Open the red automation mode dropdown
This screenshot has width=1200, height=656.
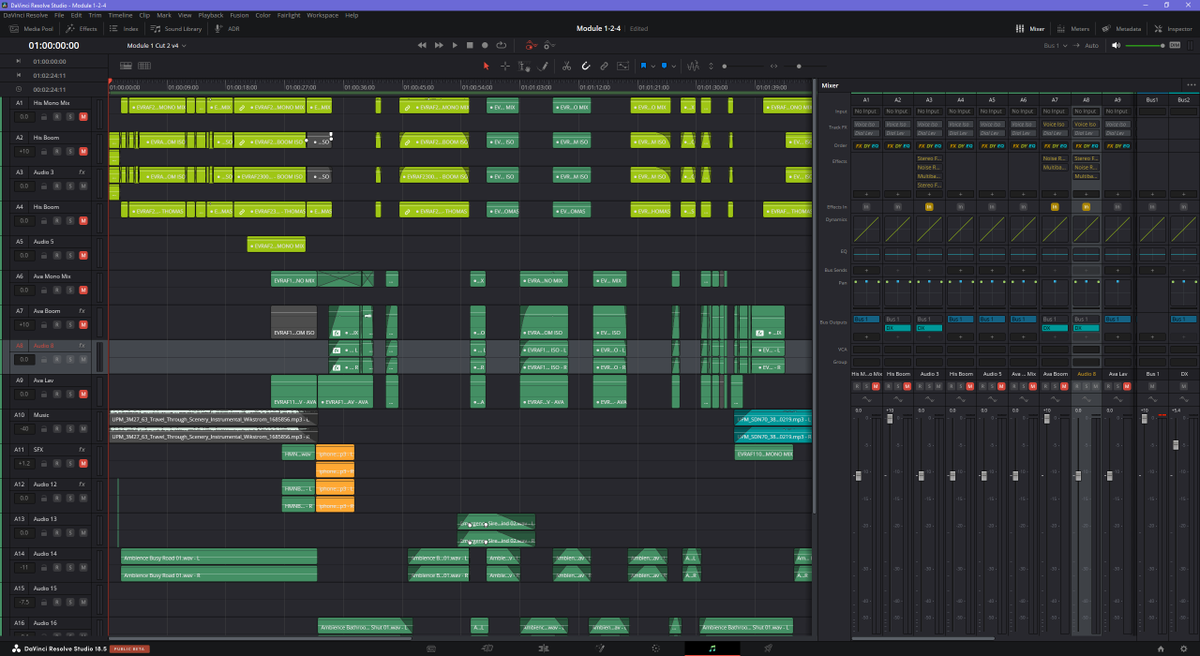(x=531, y=45)
